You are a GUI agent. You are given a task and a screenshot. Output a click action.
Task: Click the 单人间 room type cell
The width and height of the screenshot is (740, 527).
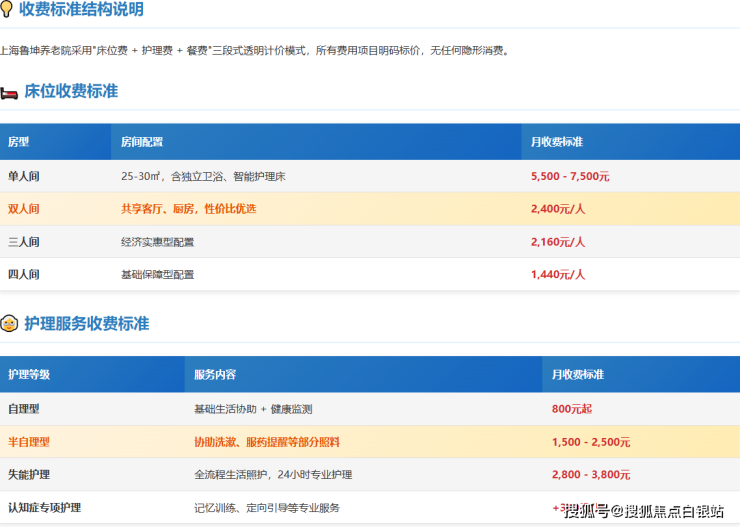click(24, 176)
